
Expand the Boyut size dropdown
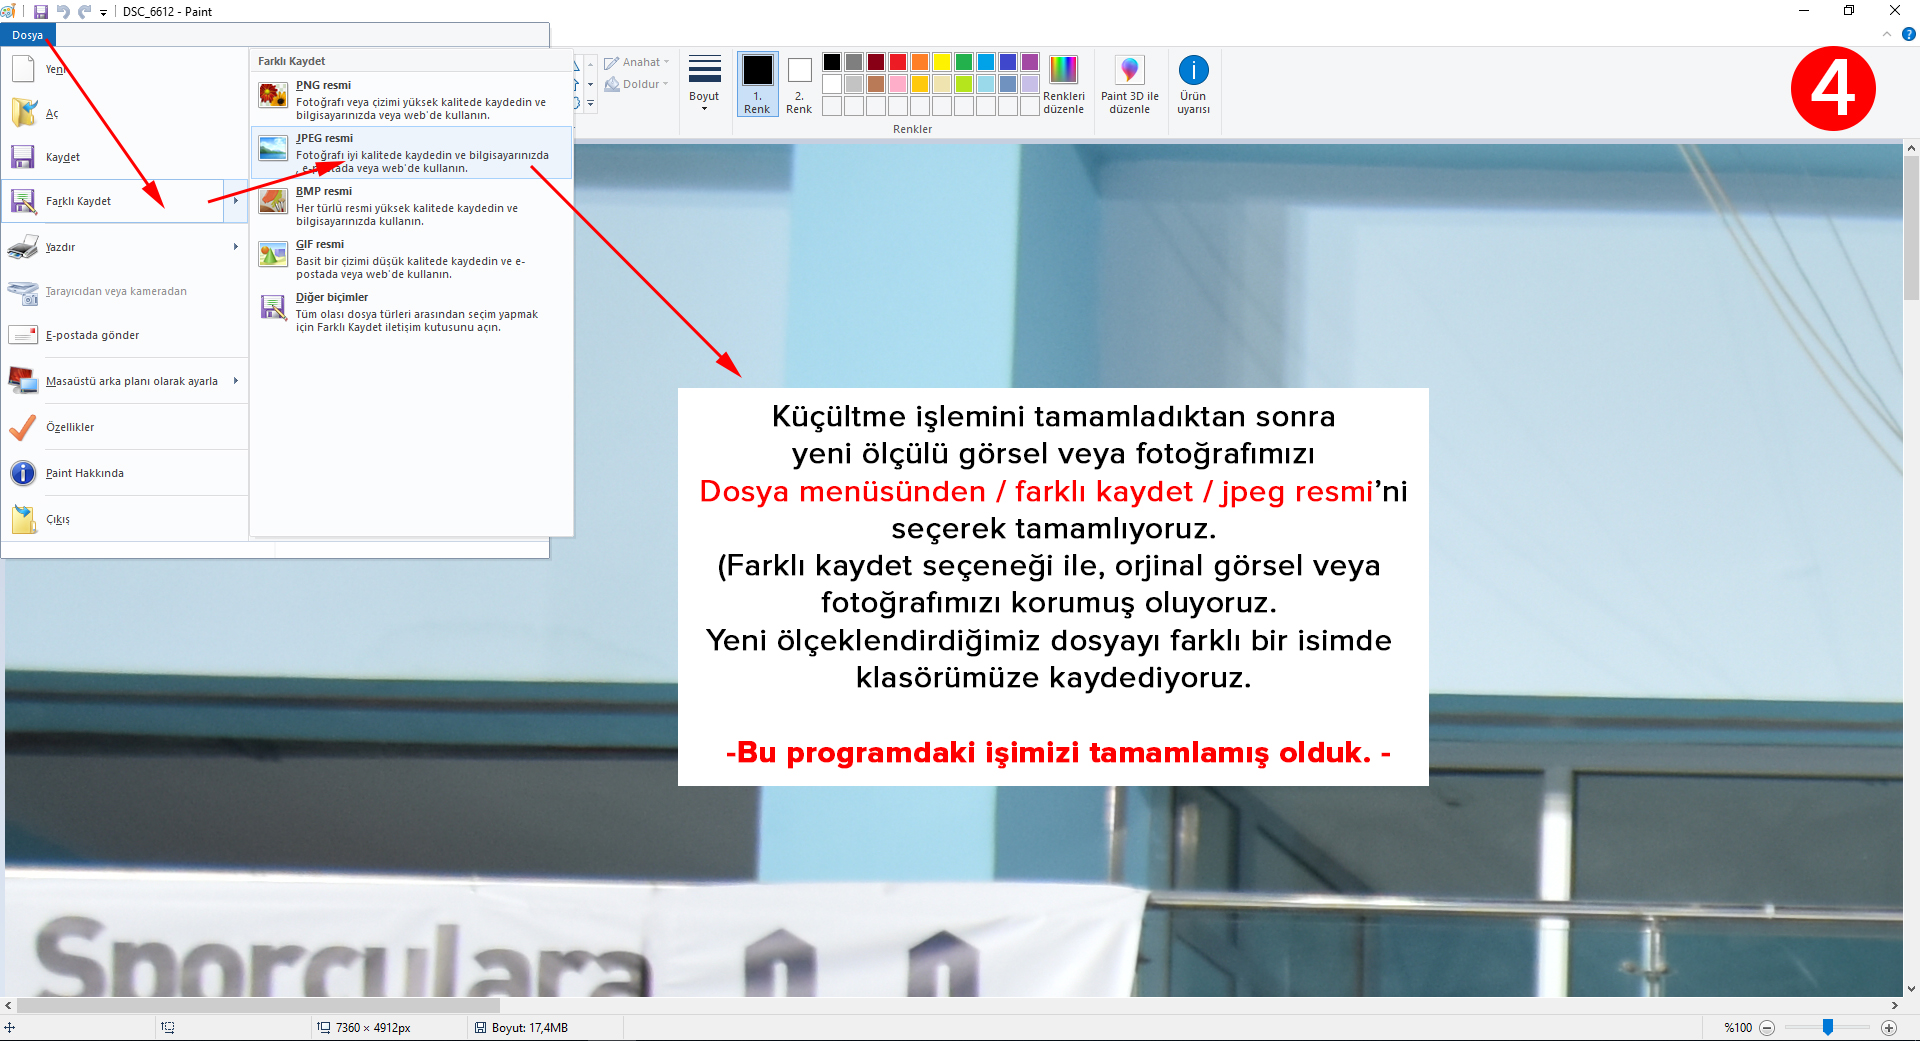point(704,84)
